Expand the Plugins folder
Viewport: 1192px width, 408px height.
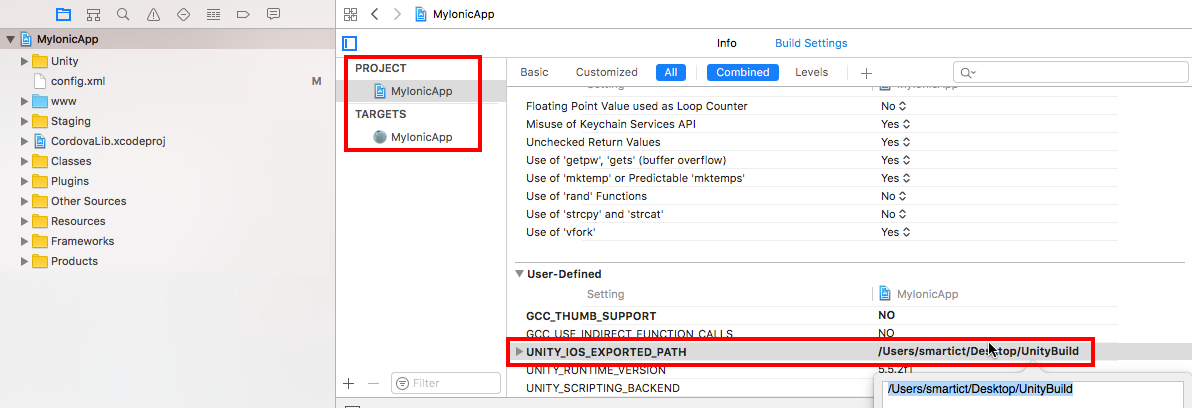24,181
